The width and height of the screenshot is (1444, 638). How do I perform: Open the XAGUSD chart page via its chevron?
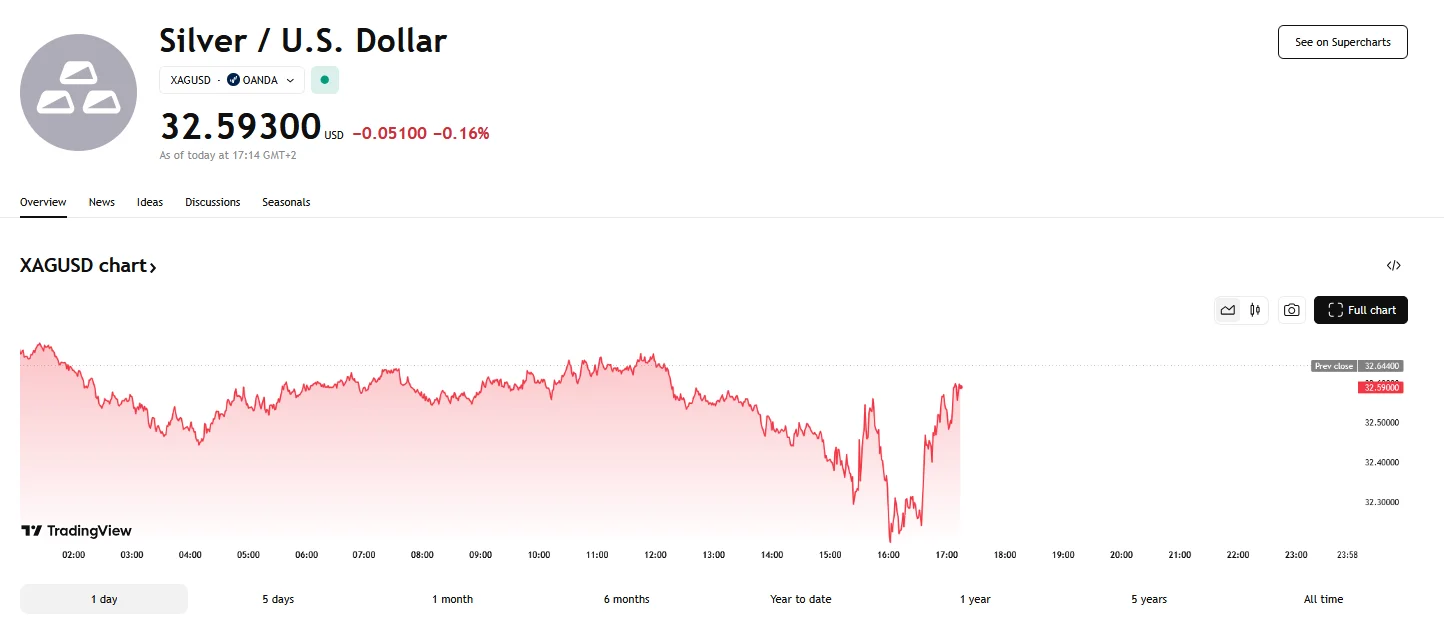click(x=152, y=265)
